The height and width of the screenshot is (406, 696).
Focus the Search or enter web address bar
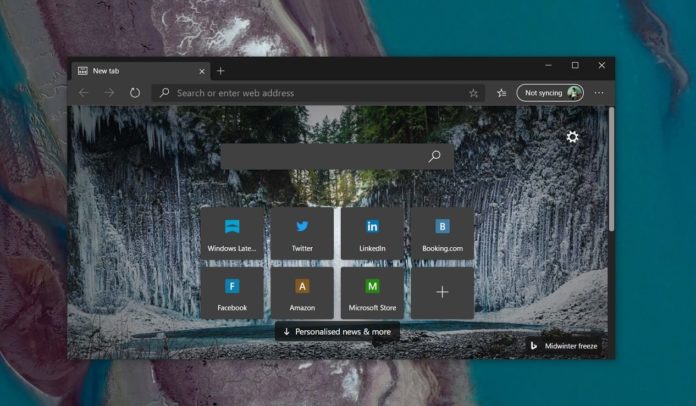(310, 93)
